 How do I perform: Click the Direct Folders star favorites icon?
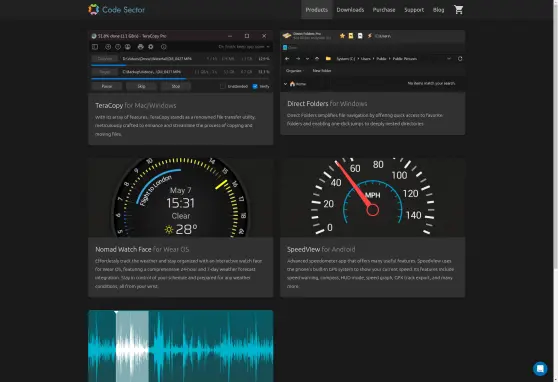pos(342,36)
